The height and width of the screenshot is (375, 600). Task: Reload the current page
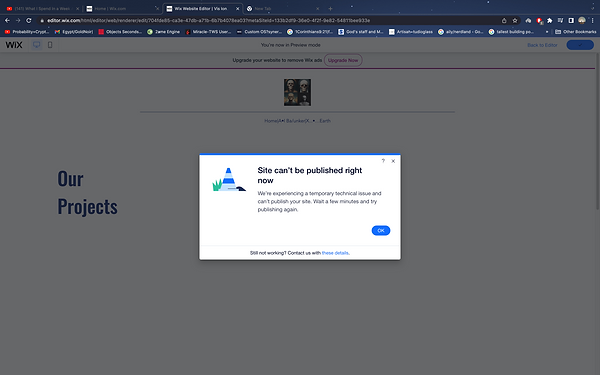pyautogui.click(x=29, y=20)
